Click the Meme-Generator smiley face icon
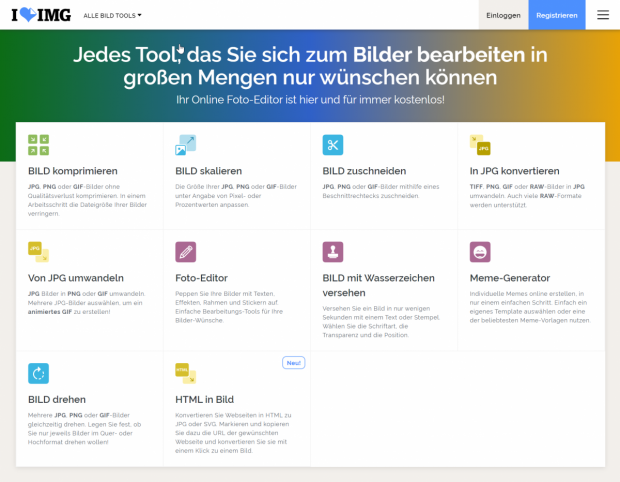The image size is (620, 482). [480, 251]
